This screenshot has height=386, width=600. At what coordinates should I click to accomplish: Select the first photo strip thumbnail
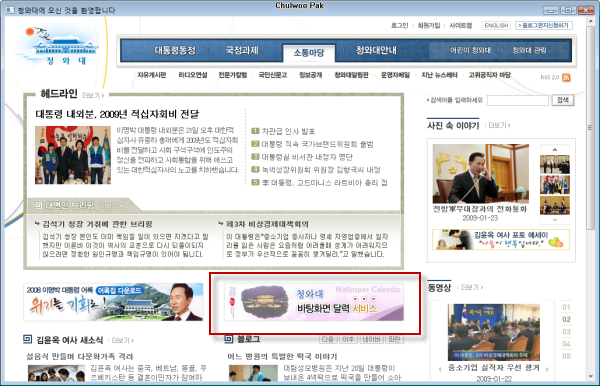click(x=554, y=164)
